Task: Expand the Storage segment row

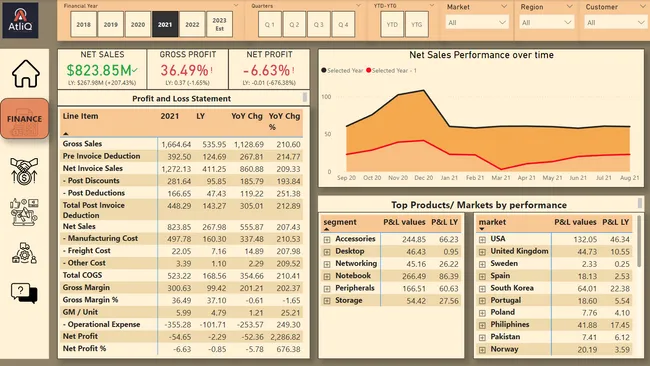Action: coord(327,301)
